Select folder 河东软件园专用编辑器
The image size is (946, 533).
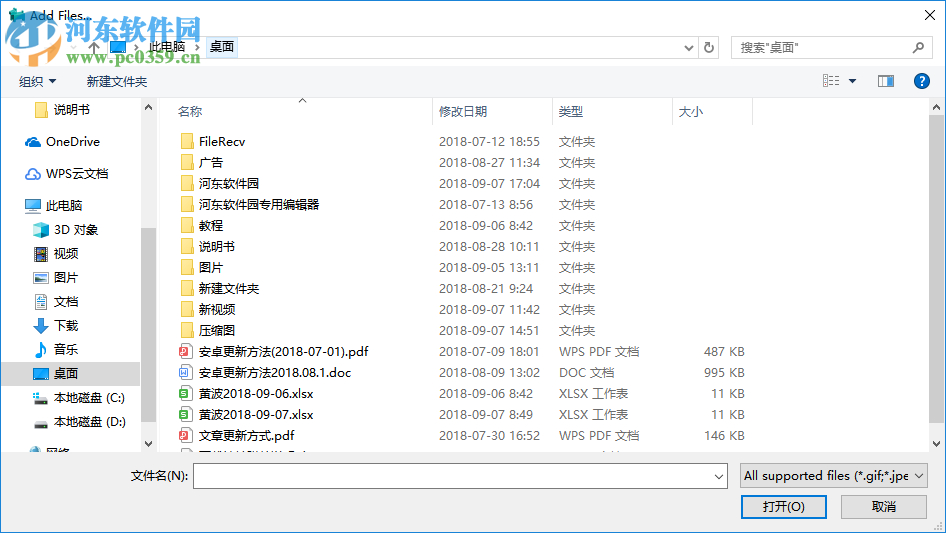[259, 205]
